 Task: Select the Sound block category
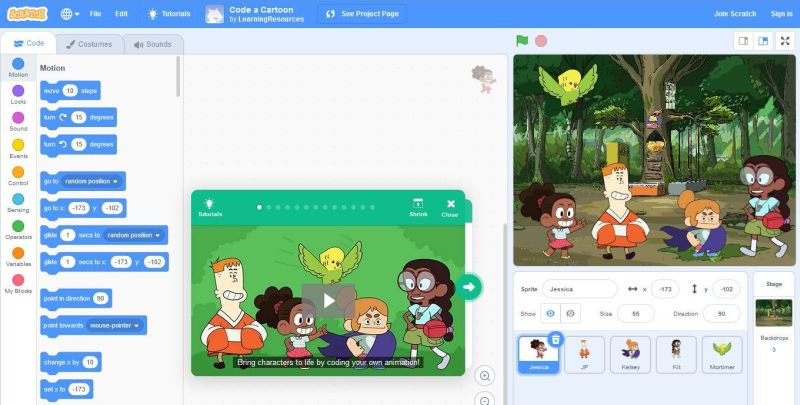tap(18, 122)
